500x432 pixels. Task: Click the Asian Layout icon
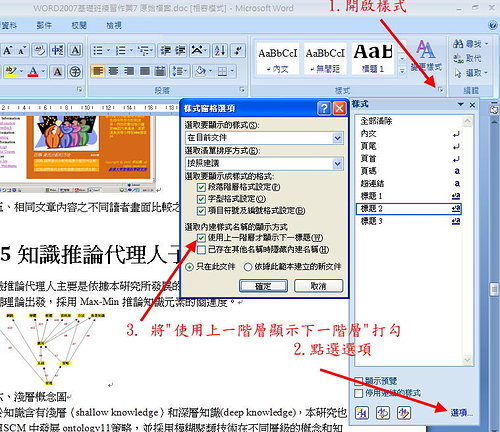(x=197, y=51)
